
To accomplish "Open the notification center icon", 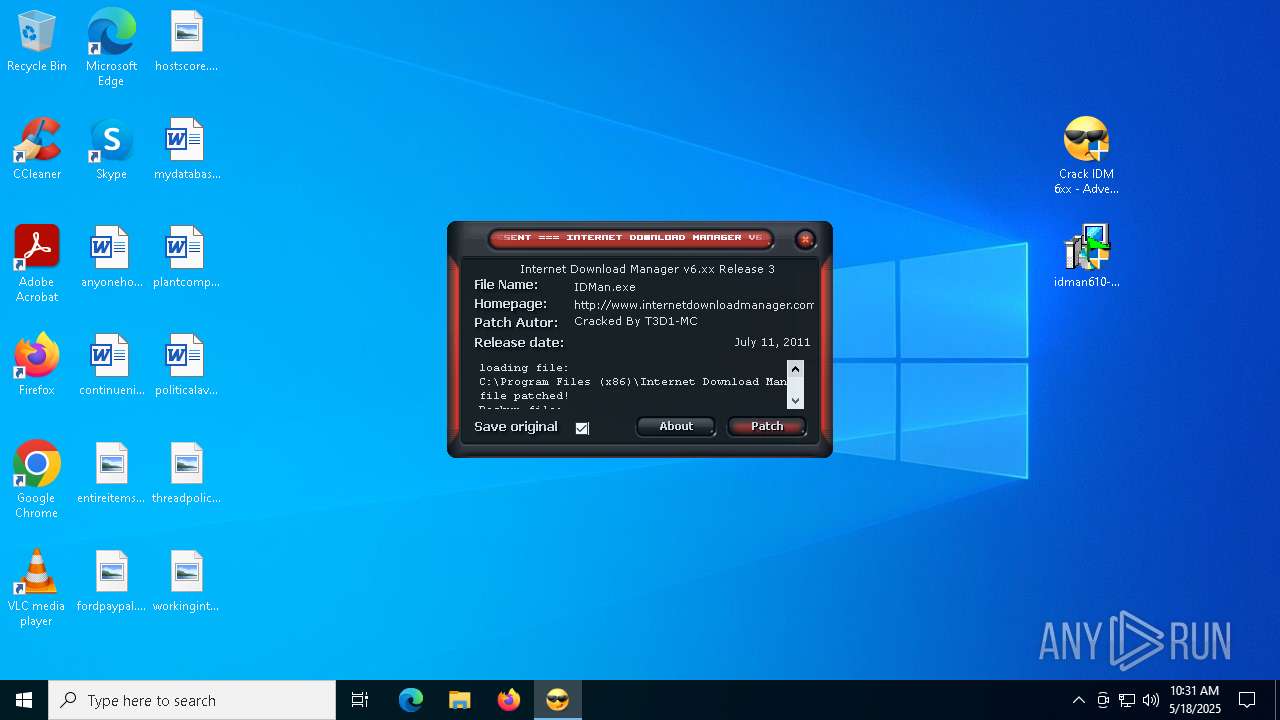I will coord(1247,701).
